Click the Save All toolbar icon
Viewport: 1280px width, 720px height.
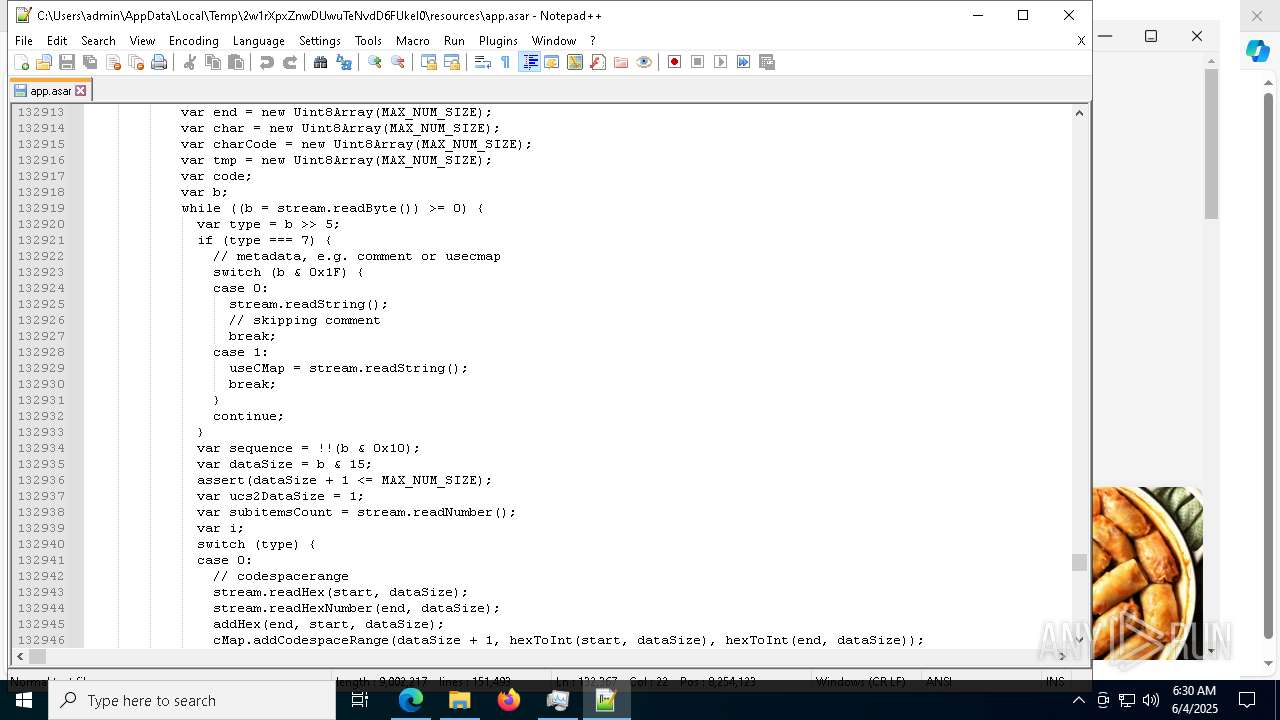pyautogui.click(x=90, y=62)
